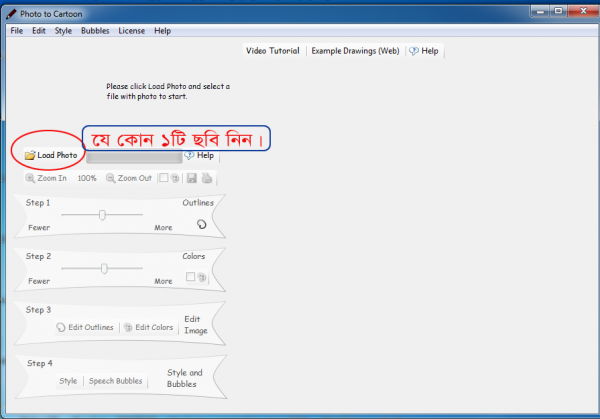Click the palette icon in Step 2 Colors
600x419 pixels.
(202, 277)
